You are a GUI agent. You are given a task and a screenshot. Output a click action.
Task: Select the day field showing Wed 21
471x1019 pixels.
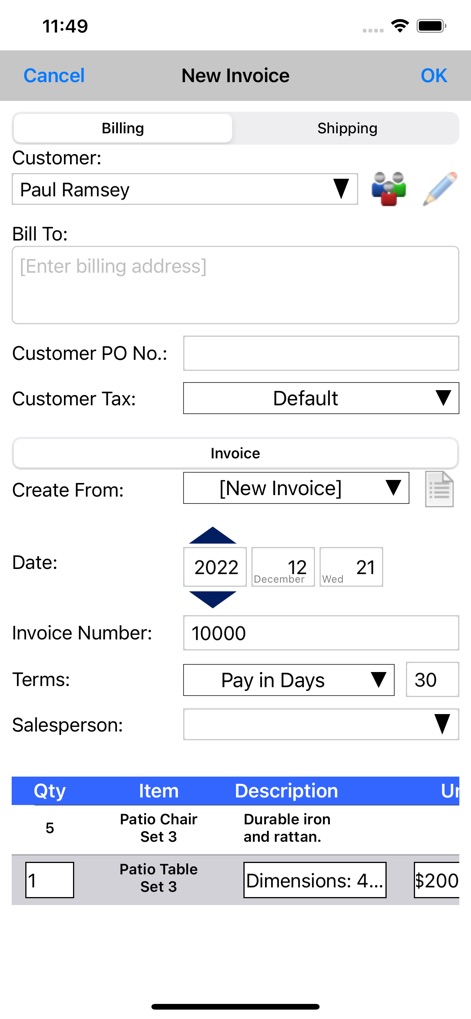coord(351,567)
